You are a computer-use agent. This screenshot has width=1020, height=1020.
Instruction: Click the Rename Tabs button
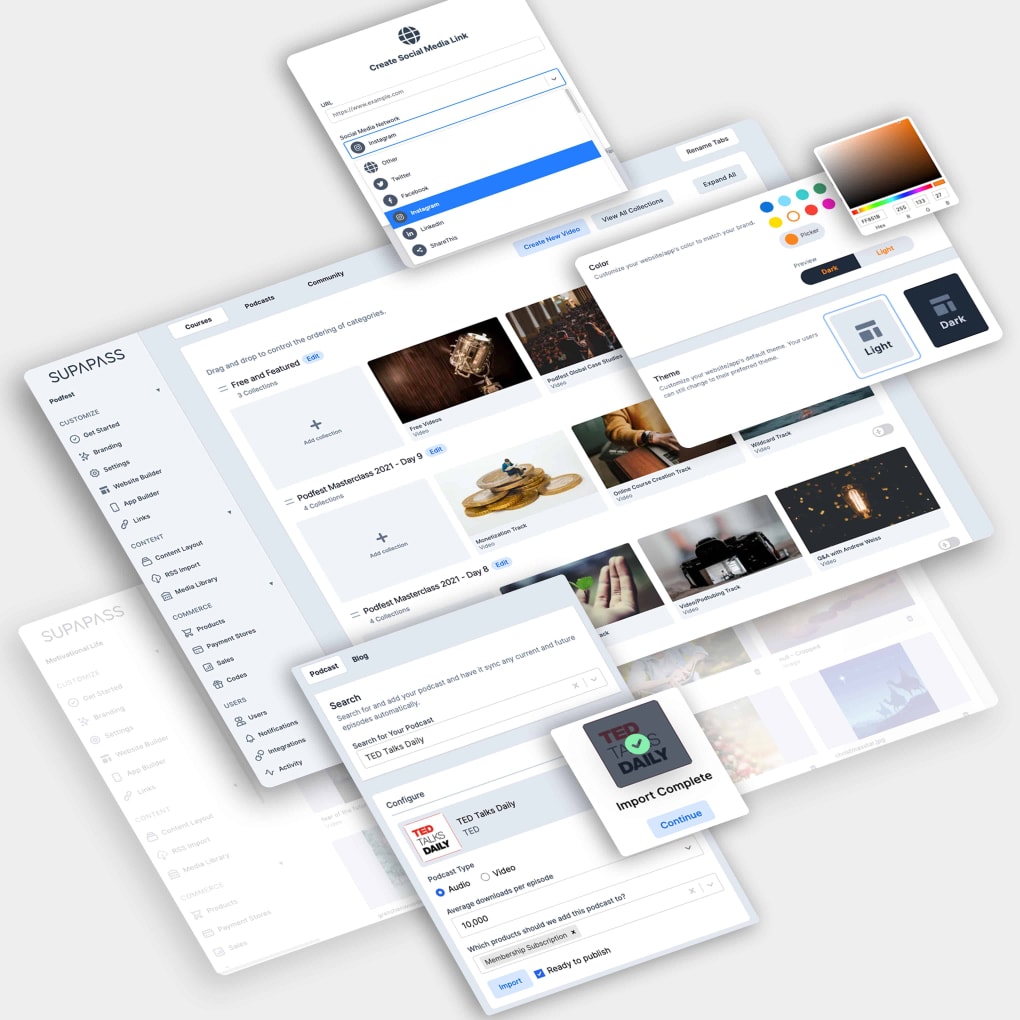point(707,145)
